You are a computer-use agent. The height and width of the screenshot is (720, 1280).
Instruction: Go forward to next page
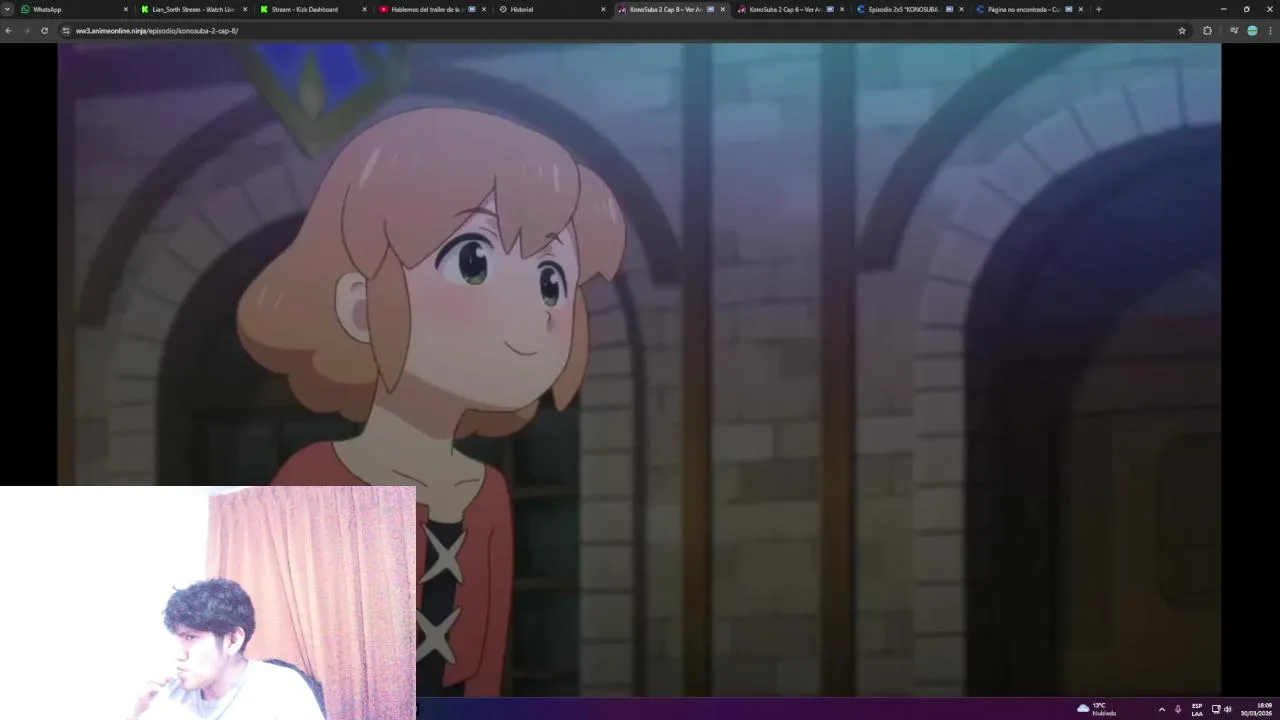point(26,30)
